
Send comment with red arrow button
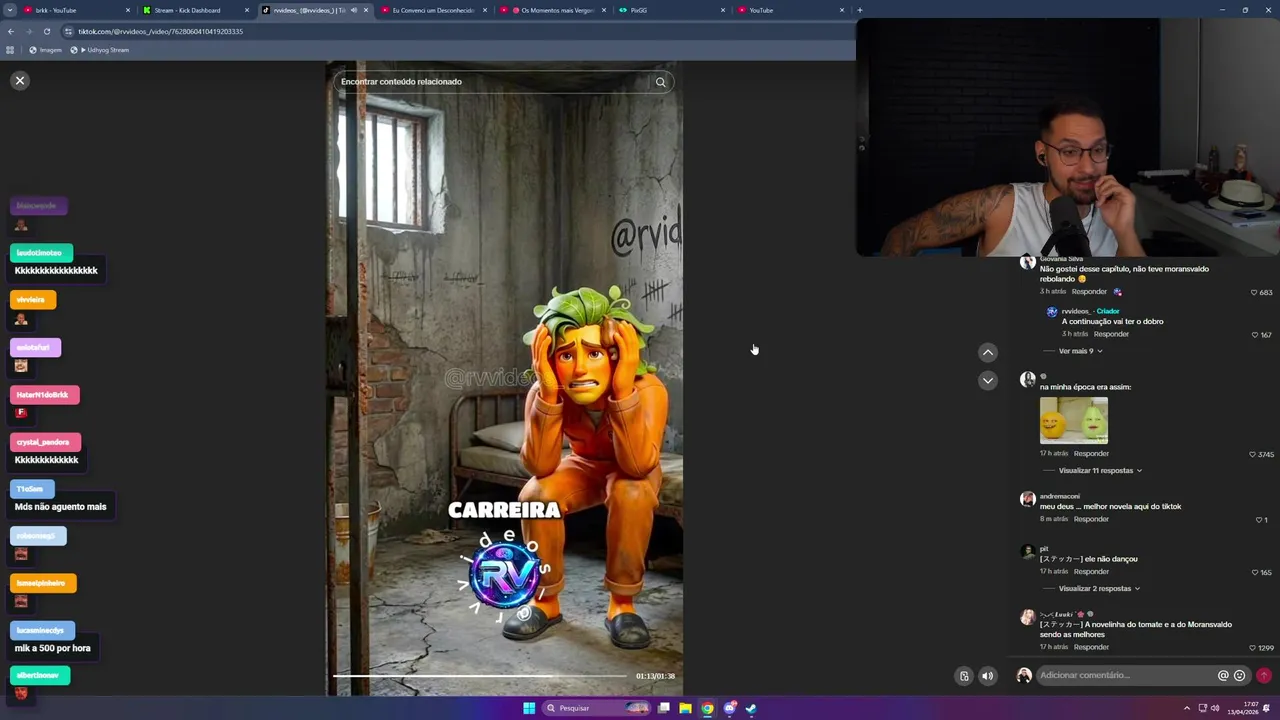1264,675
